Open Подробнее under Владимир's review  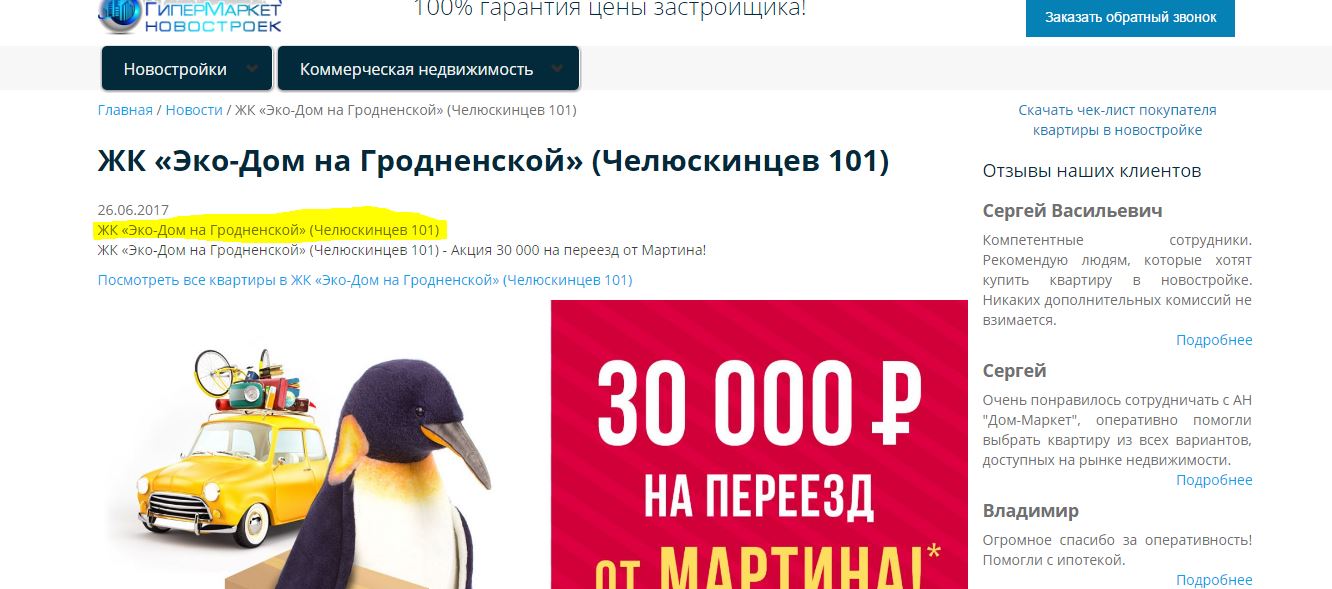point(1214,580)
